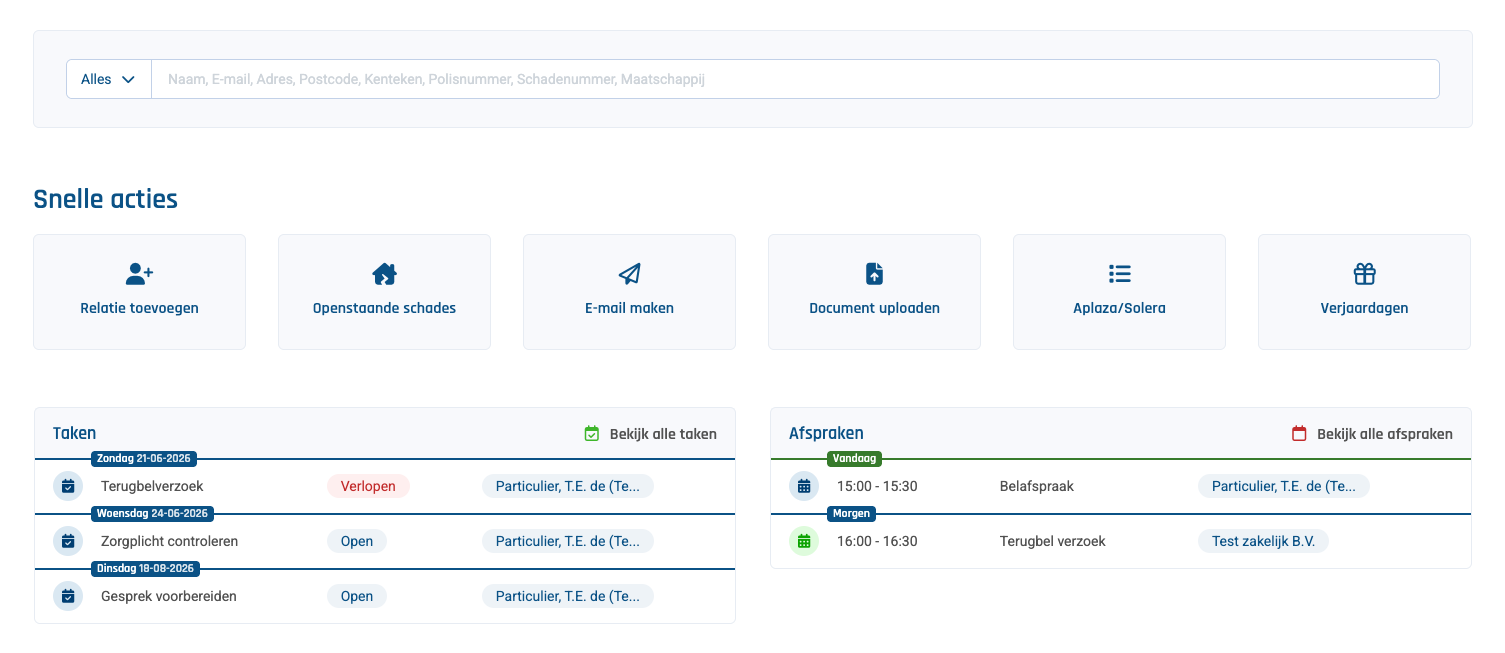
Task: Click the task icon in the Gesprek voorbereiden row
Action: pos(68,596)
